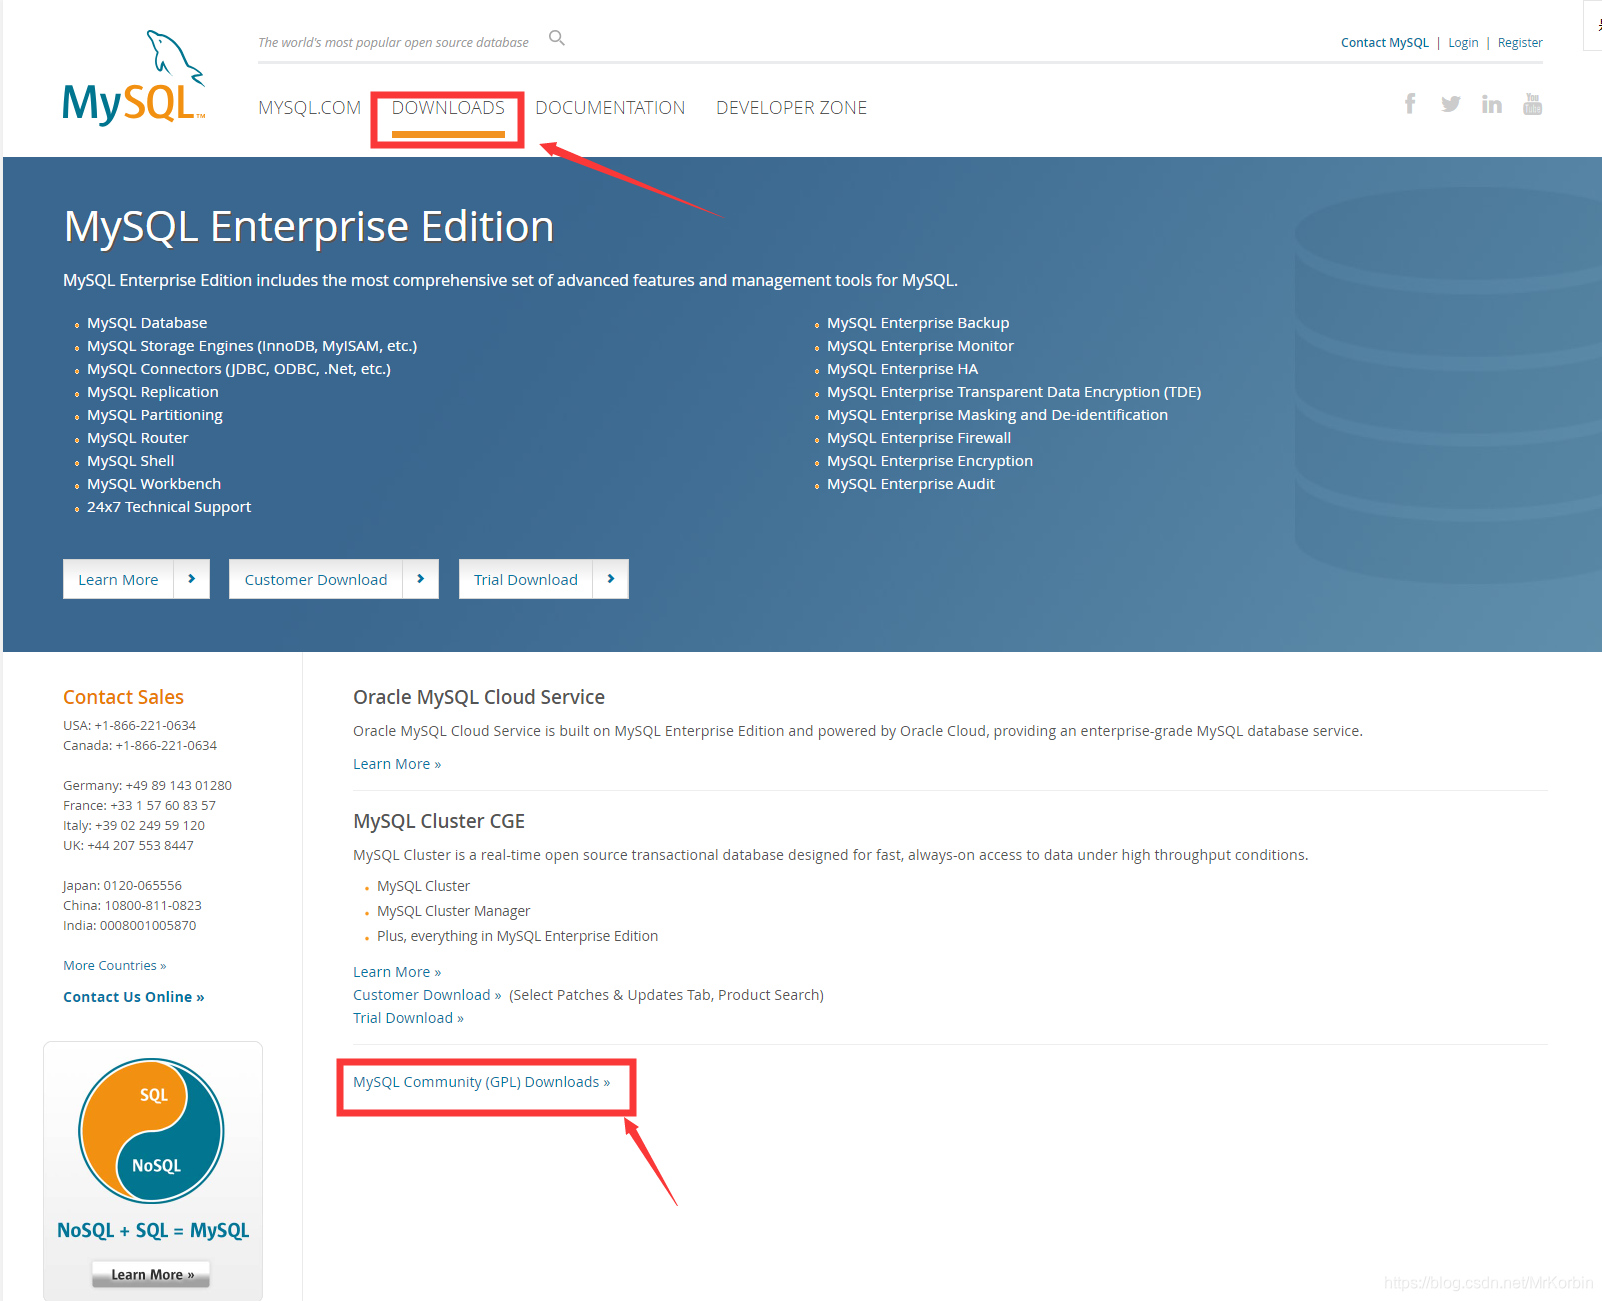Open MySQL Replication link

coord(153,392)
